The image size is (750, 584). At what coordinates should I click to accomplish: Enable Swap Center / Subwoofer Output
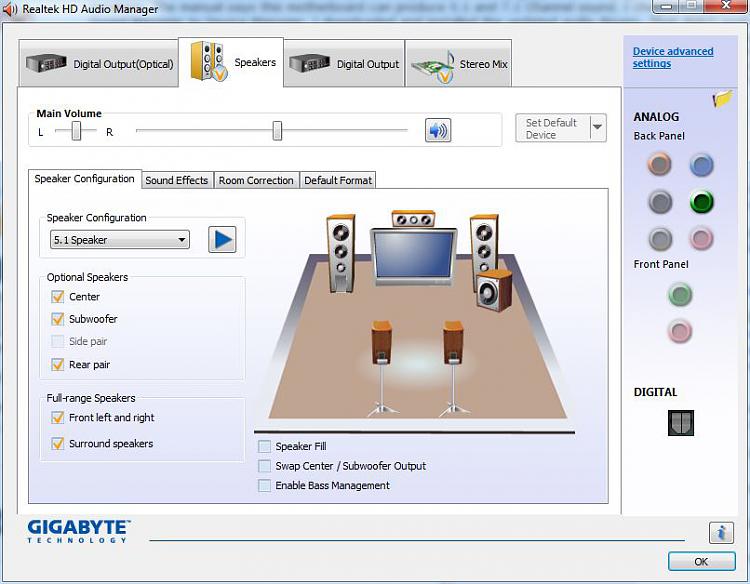[x=264, y=466]
